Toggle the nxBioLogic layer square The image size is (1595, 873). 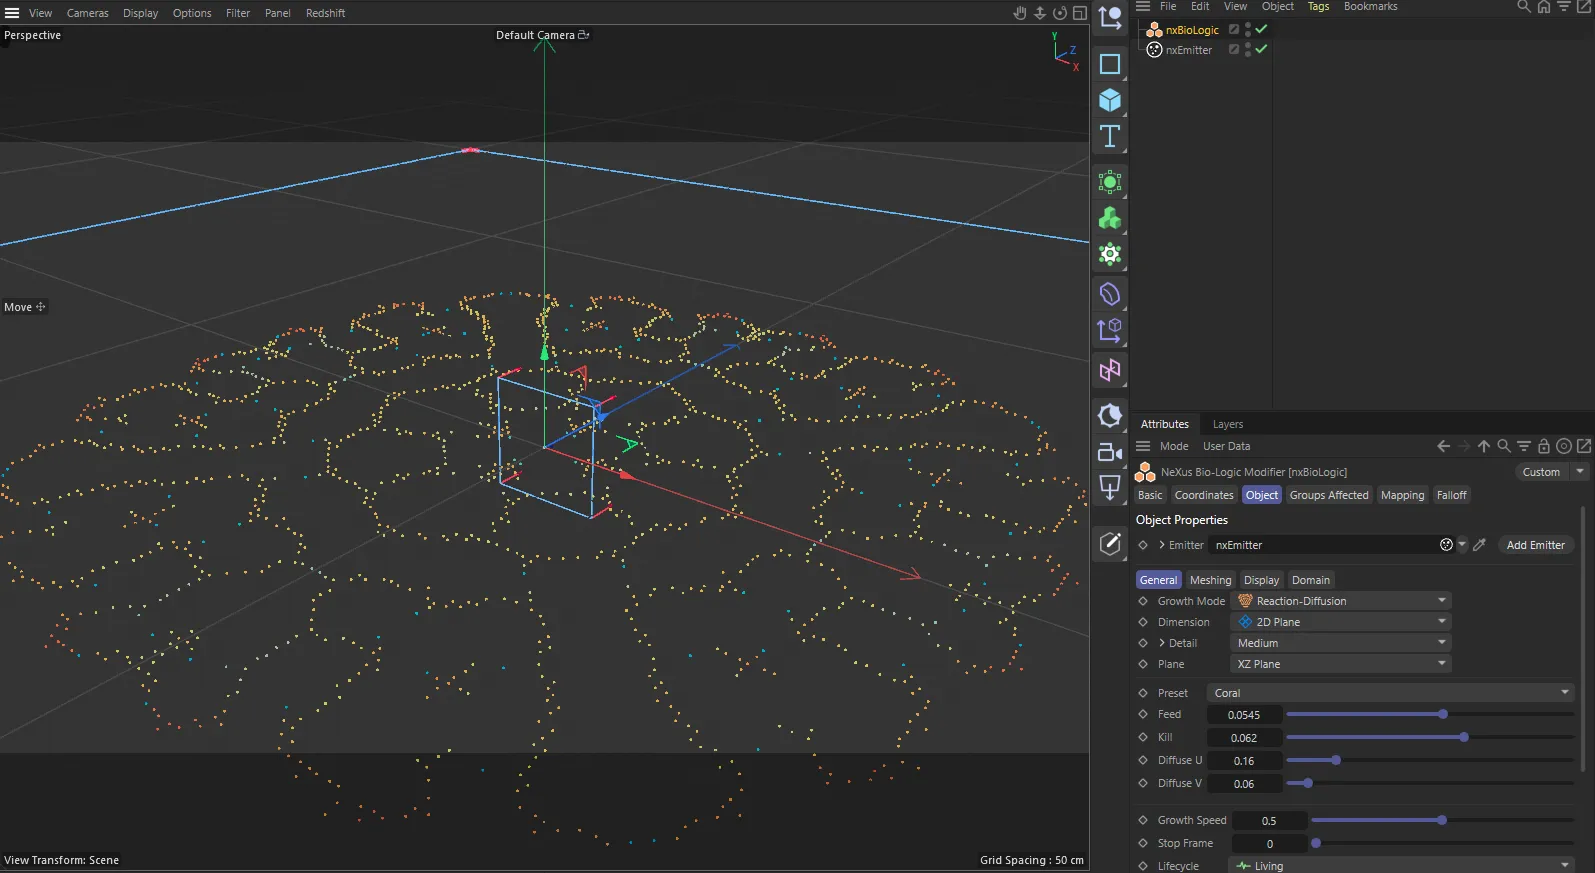1234,29
